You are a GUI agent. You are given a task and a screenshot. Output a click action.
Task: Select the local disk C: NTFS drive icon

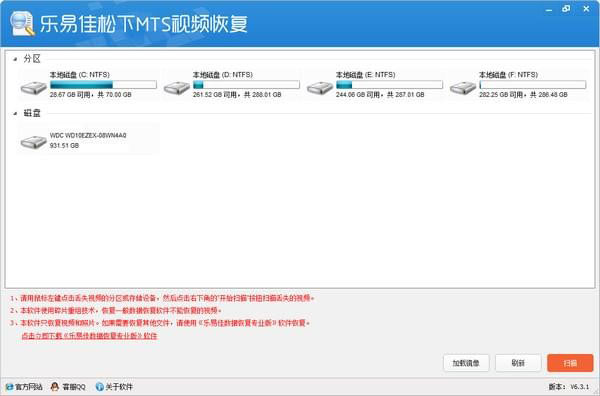[x=34, y=88]
